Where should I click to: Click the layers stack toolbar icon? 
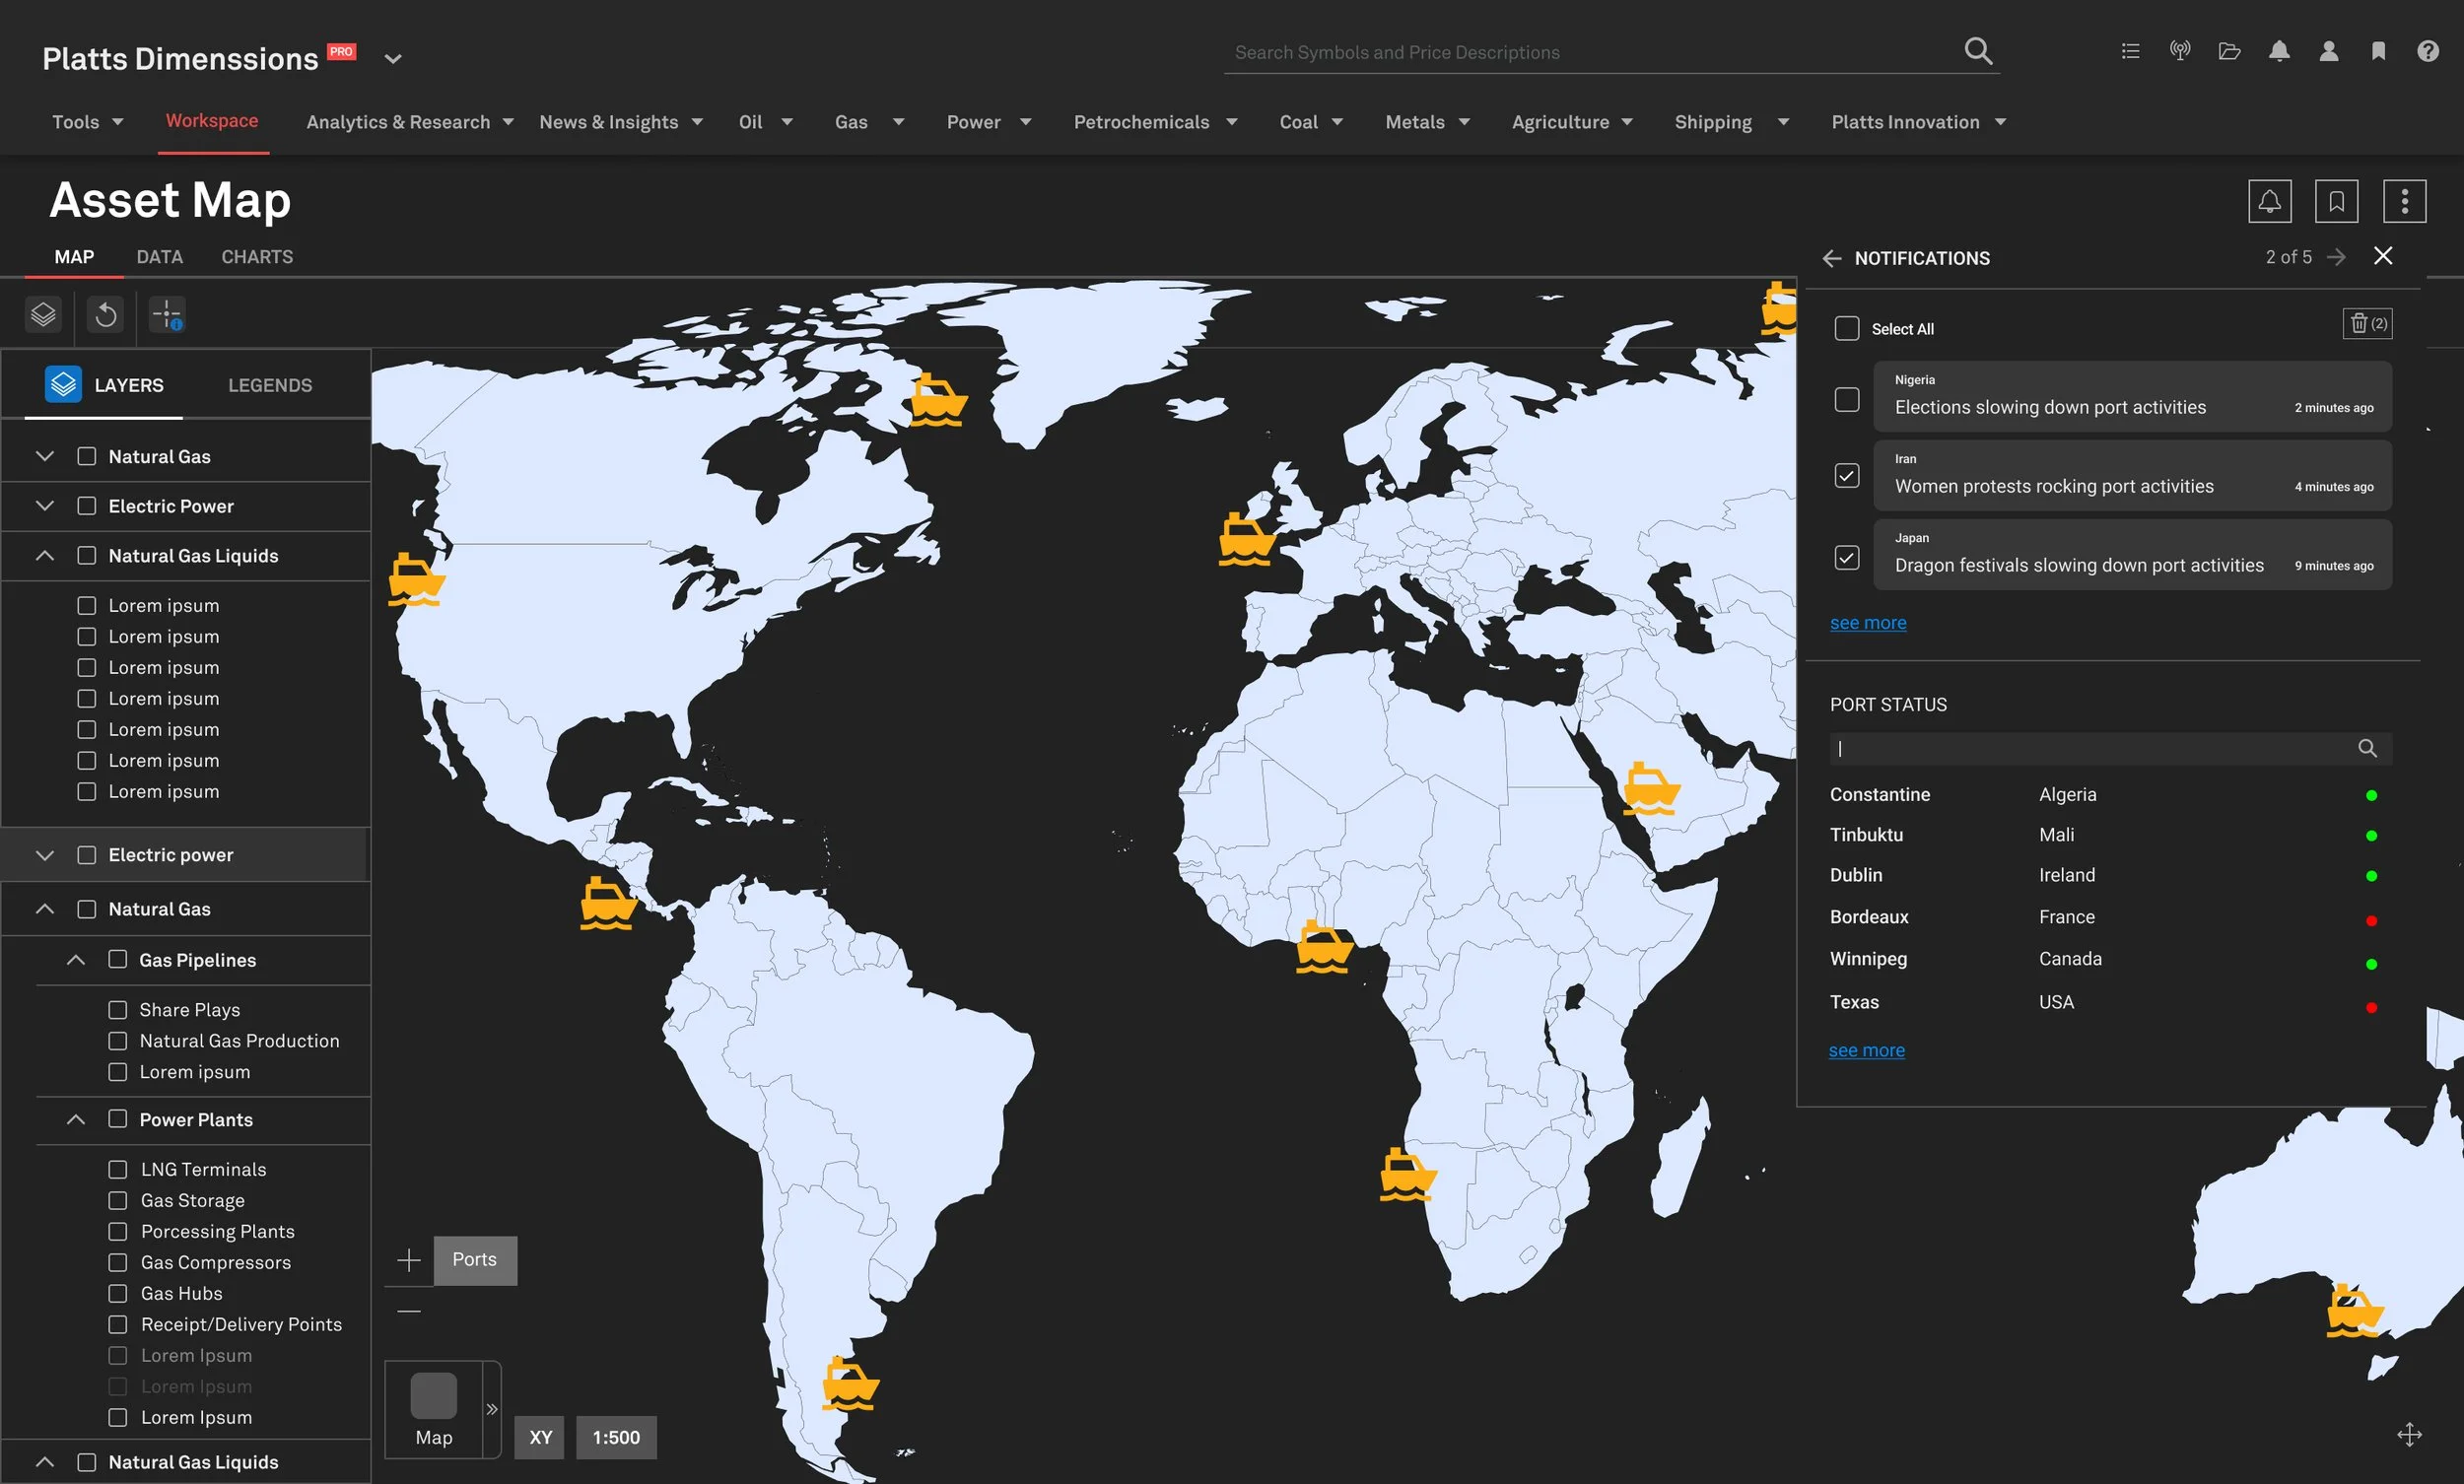click(43, 315)
